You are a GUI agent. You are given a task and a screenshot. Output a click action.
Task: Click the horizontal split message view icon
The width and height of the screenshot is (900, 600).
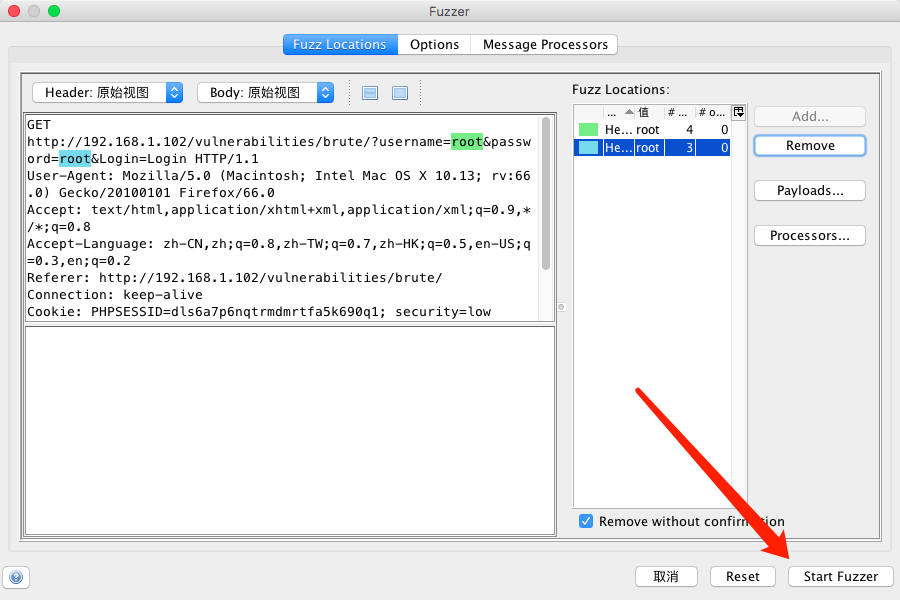(x=370, y=92)
